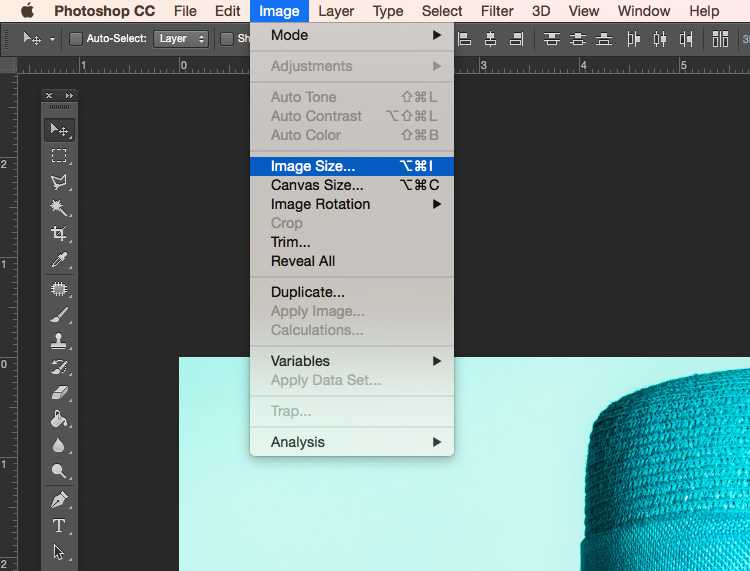Select the Horizontal Type tool
Image resolution: width=750 pixels, height=571 pixels.
(x=59, y=526)
